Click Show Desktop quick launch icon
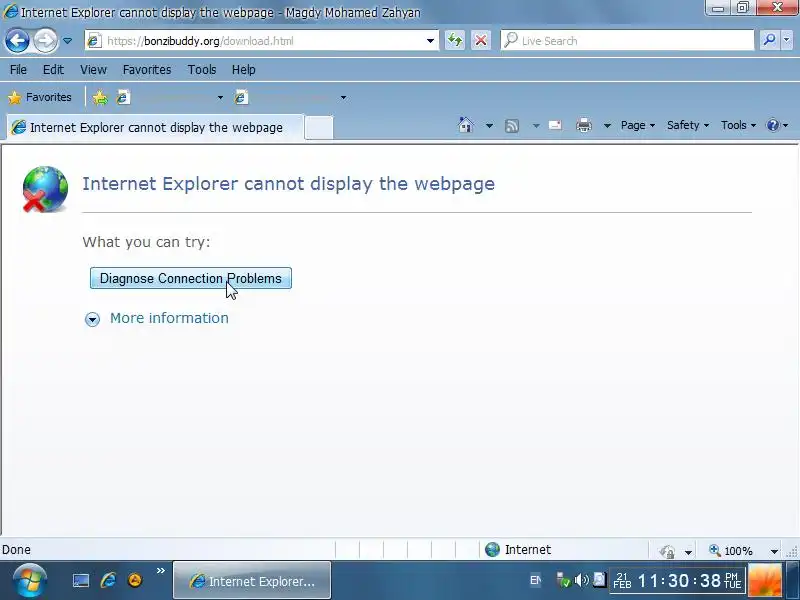Screen dimensions: 800x600 [x=81, y=581]
